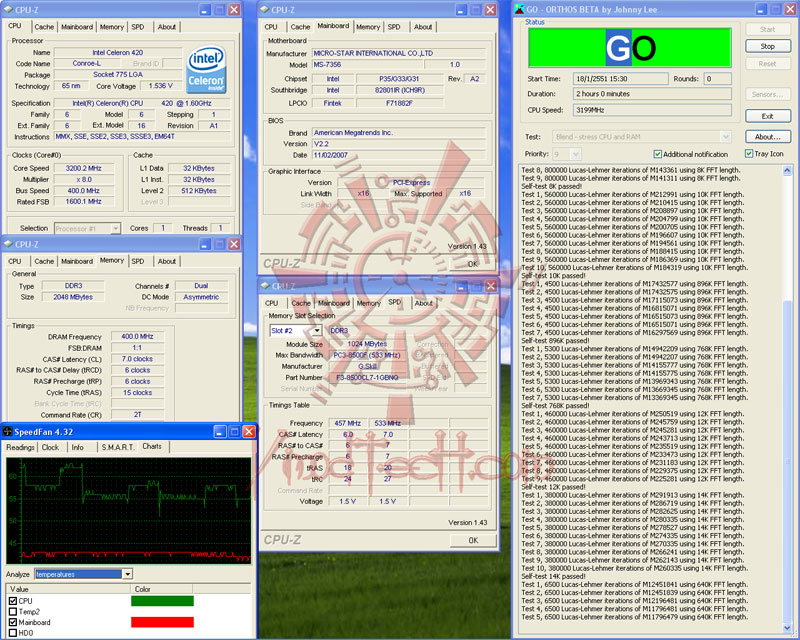Click the DRAM Frequency value 400.0 MHz
This screenshot has height=640, width=800.
137,336
